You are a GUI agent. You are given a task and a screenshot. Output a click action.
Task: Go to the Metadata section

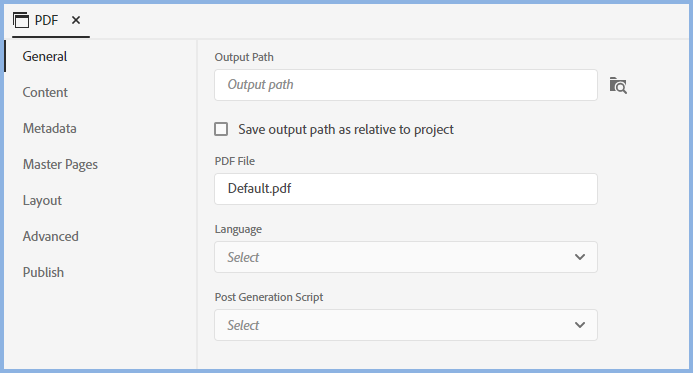coord(50,128)
